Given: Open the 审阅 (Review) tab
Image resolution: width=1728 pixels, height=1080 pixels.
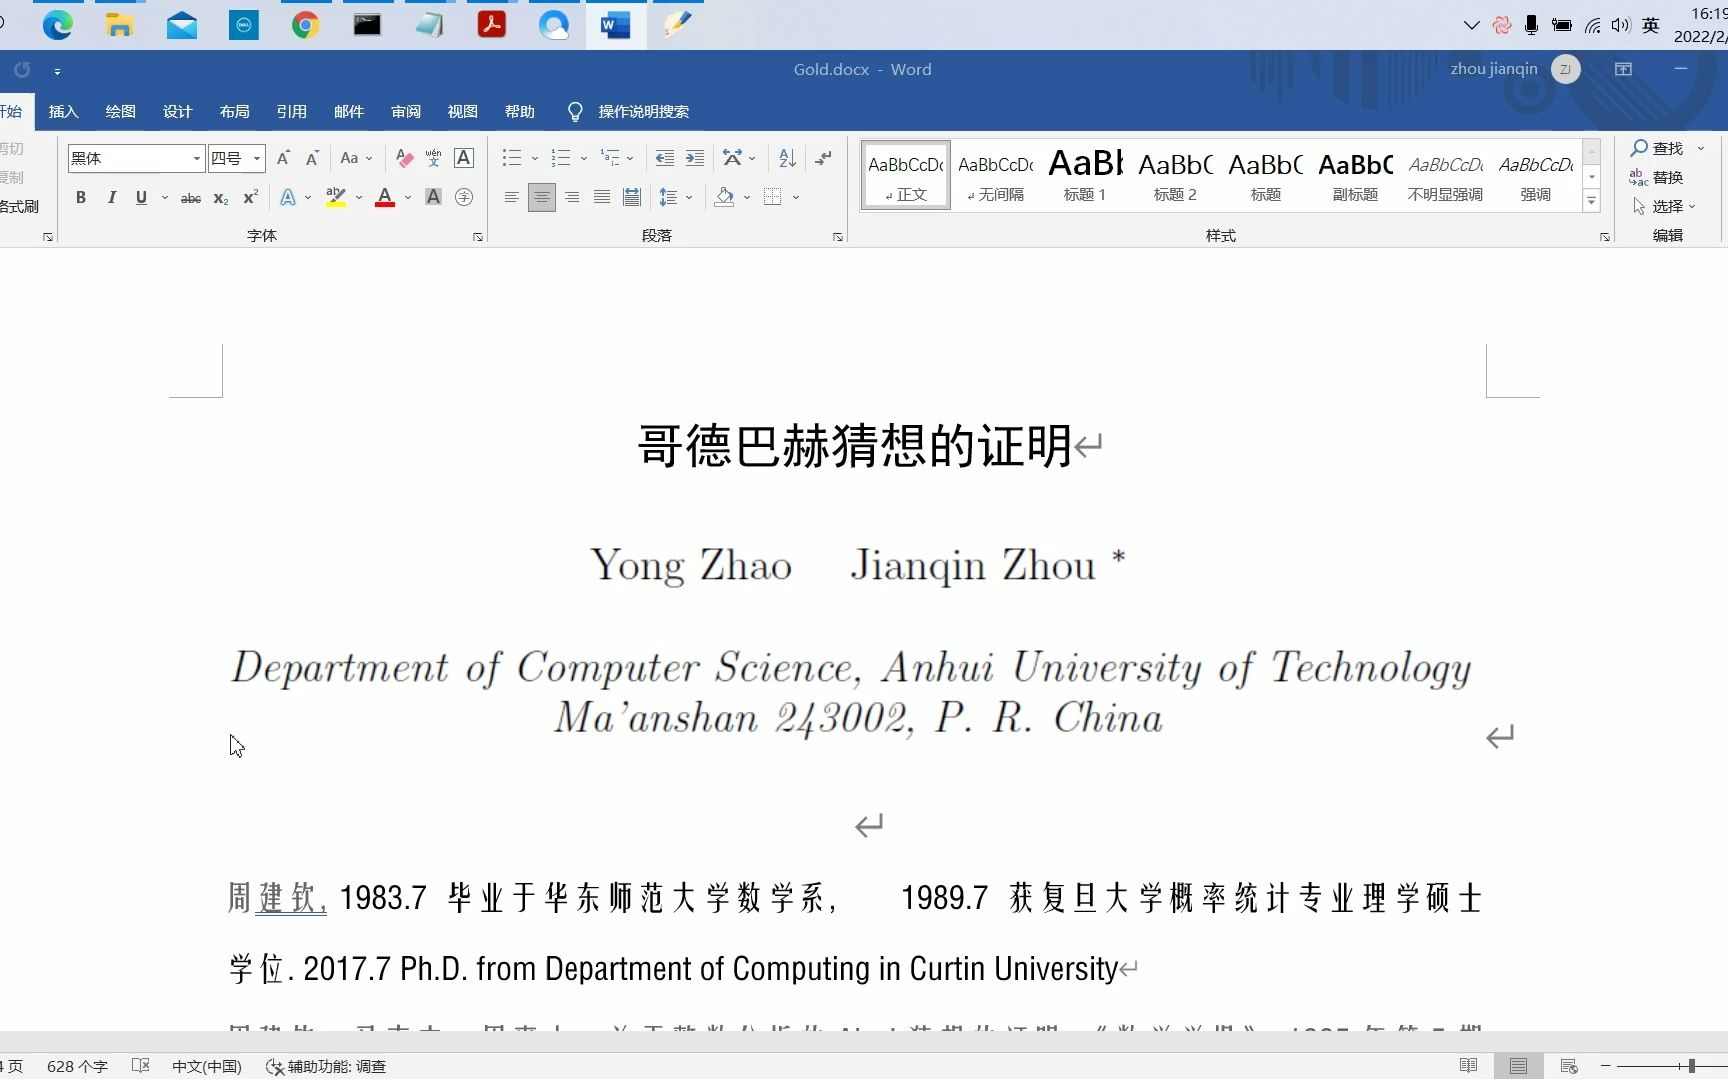Looking at the screenshot, I should [405, 112].
